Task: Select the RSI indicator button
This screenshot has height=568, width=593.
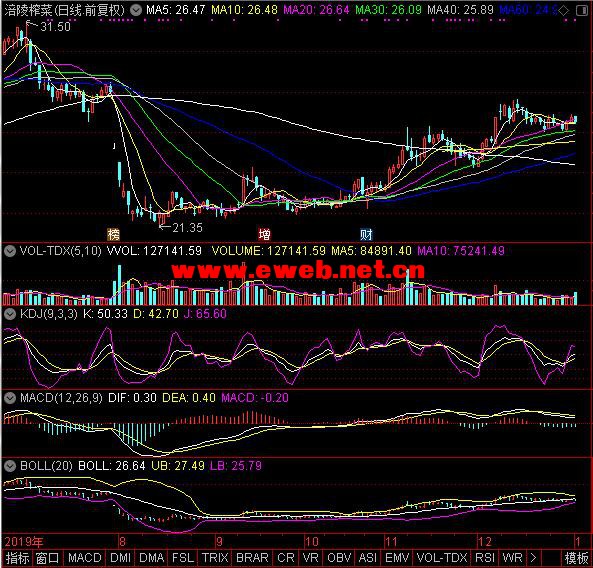Action: click(x=485, y=558)
